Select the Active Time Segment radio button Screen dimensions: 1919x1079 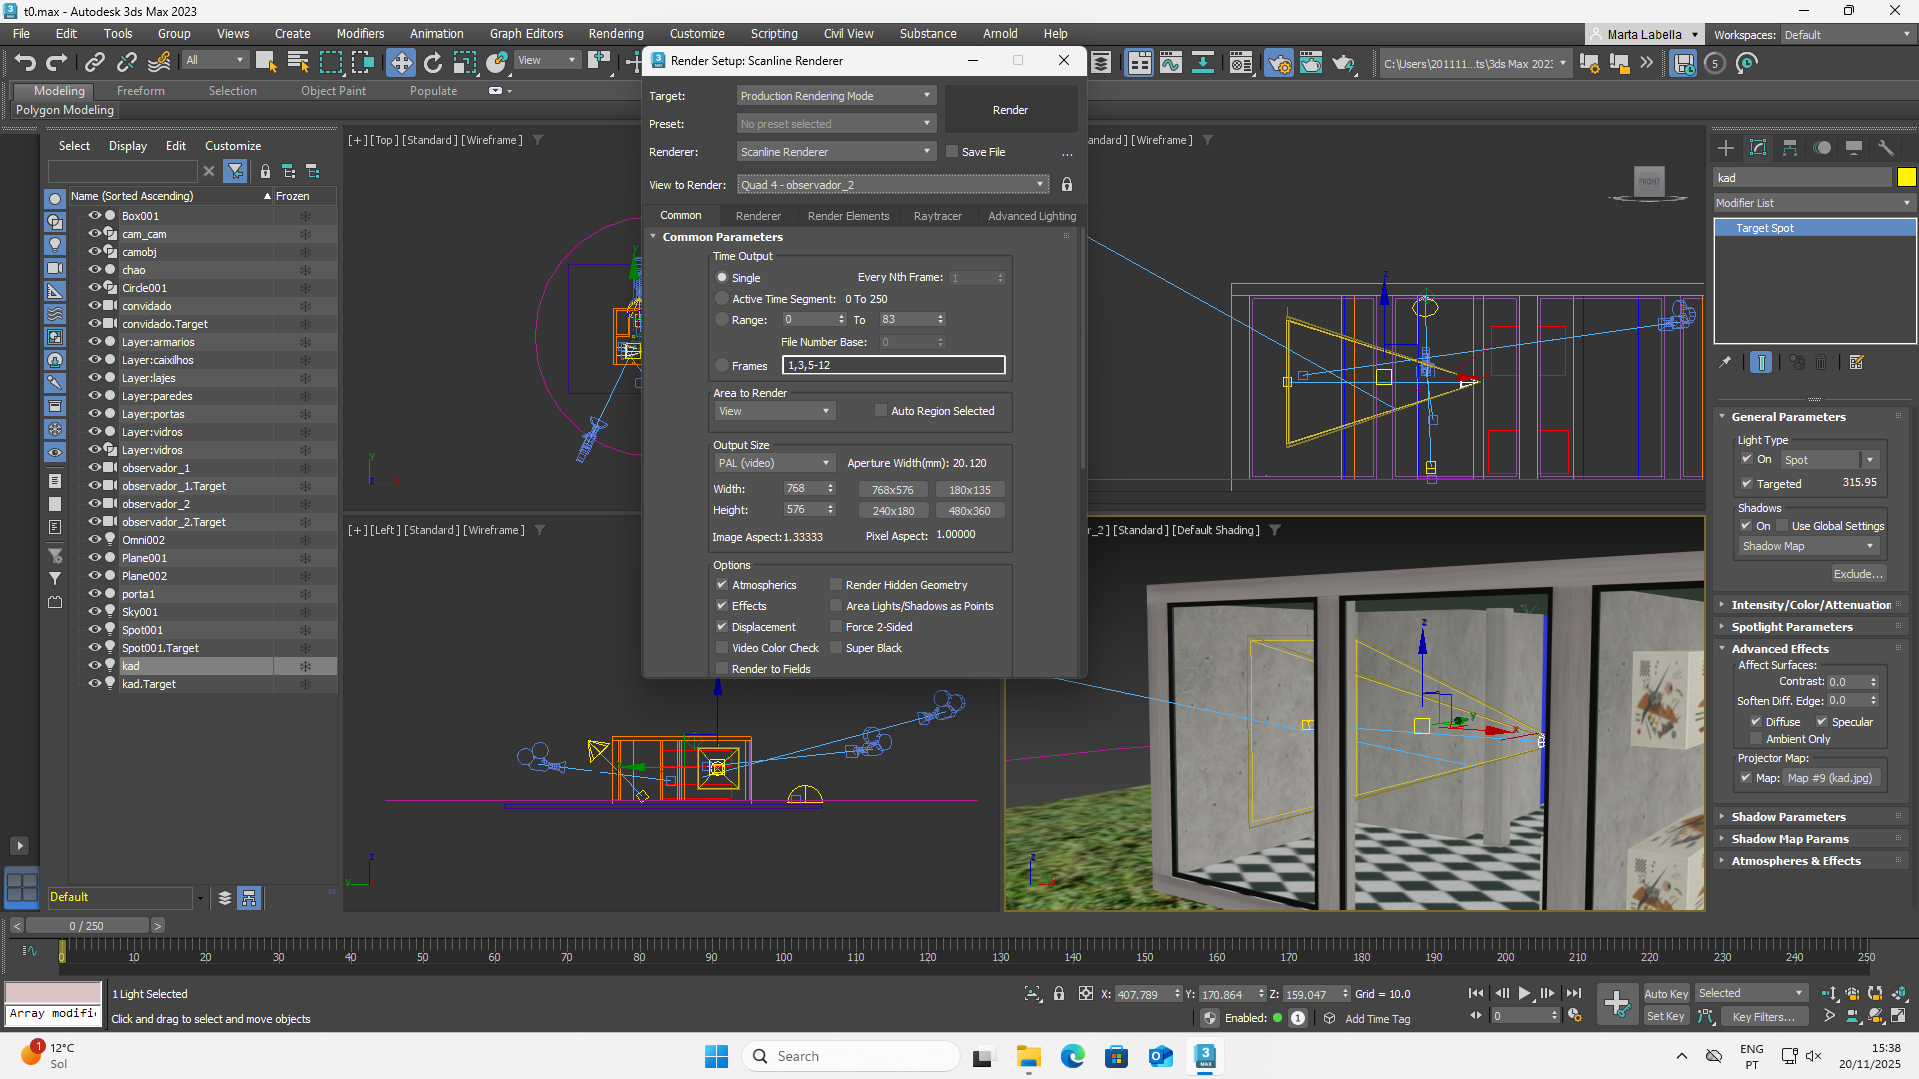[x=722, y=299]
